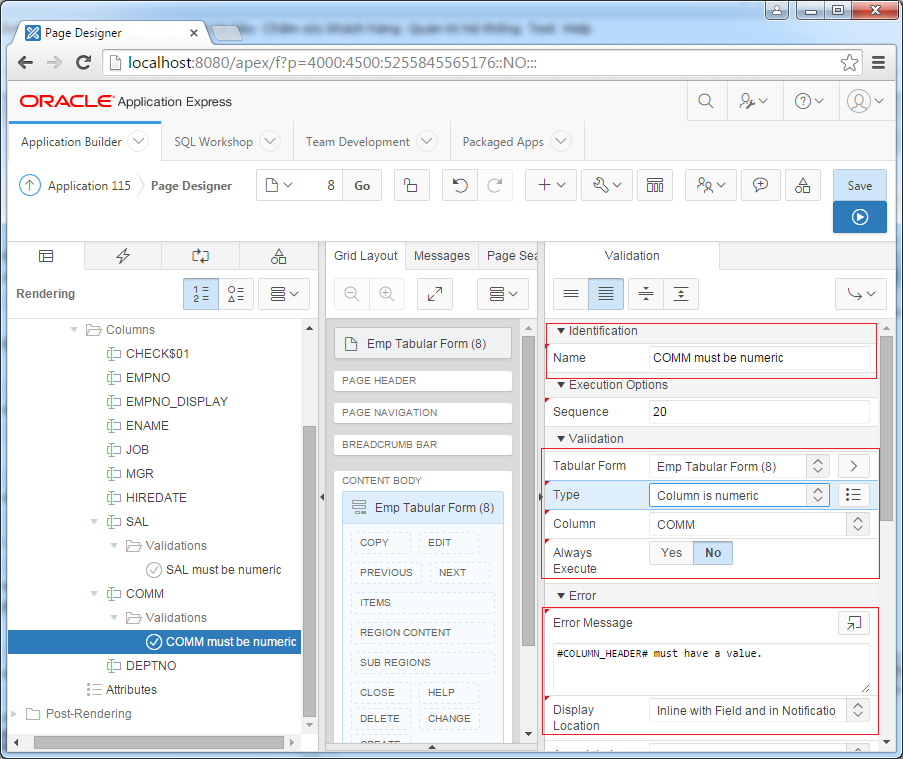The image size is (903, 759).
Task: Click the Save and Run Page play icon
Action: pyautogui.click(x=859, y=217)
